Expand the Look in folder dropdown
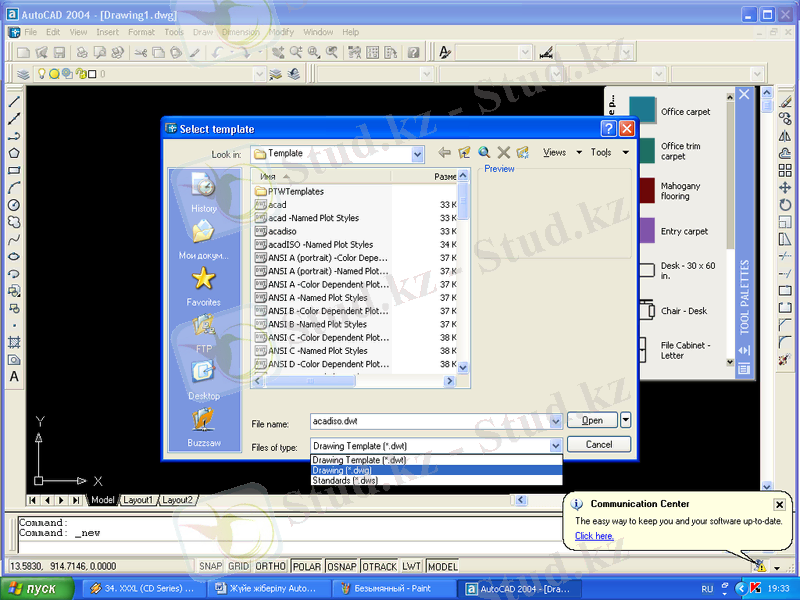Image resolution: width=800 pixels, height=600 pixels. [x=418, y=154]
